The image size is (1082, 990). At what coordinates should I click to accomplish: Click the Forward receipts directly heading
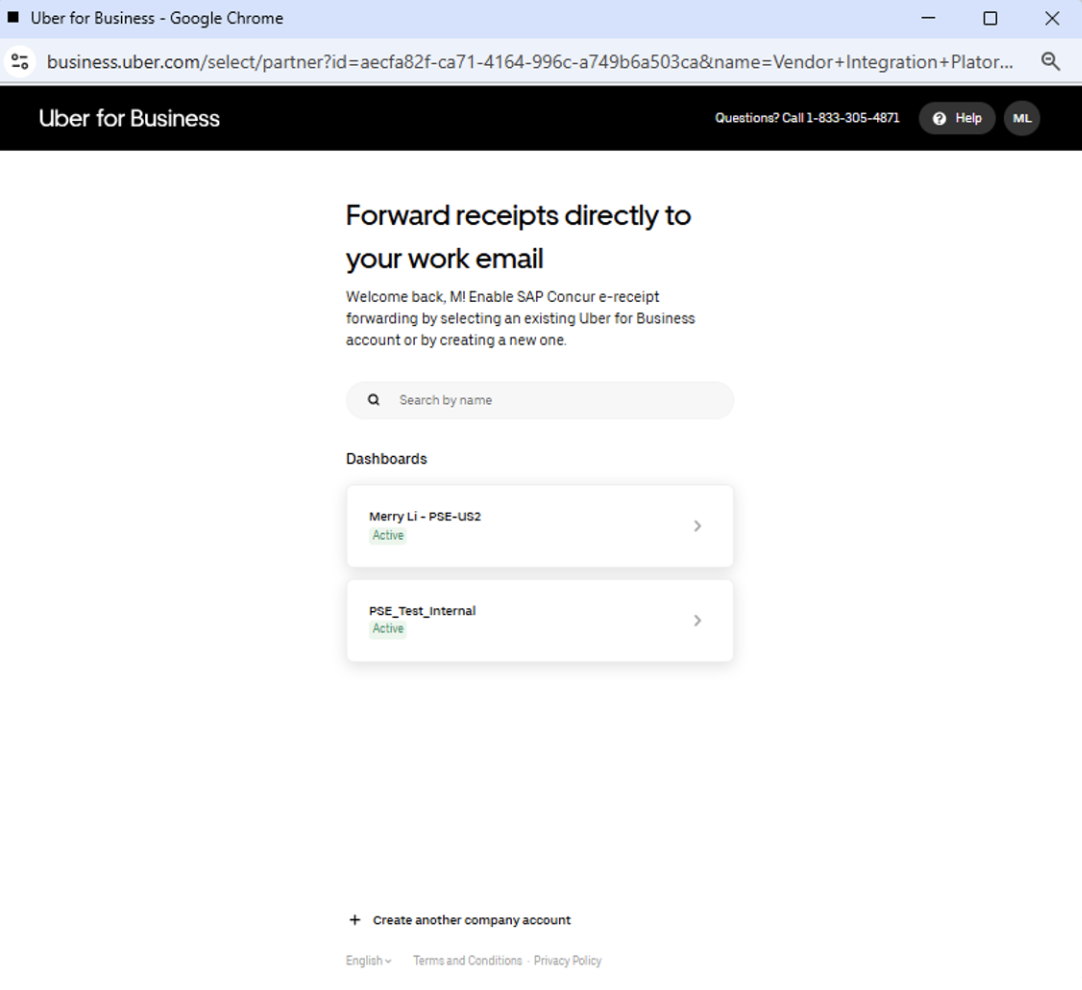coord(518,237)
